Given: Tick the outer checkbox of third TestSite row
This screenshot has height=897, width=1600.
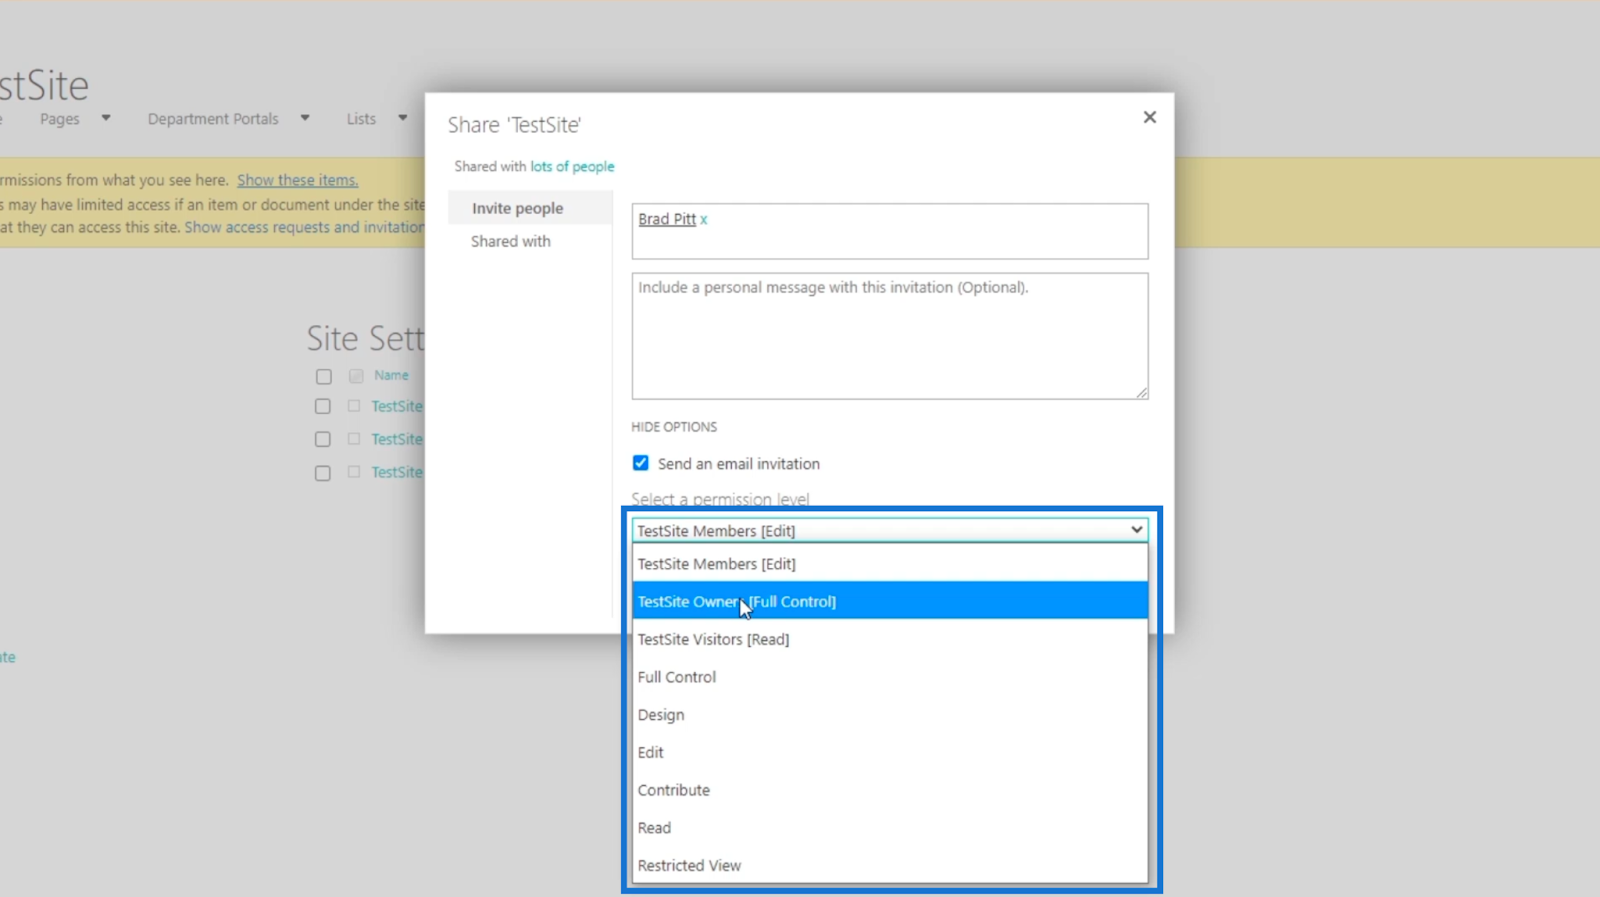Looking at the screenshot, I should (x=322, y=473).
